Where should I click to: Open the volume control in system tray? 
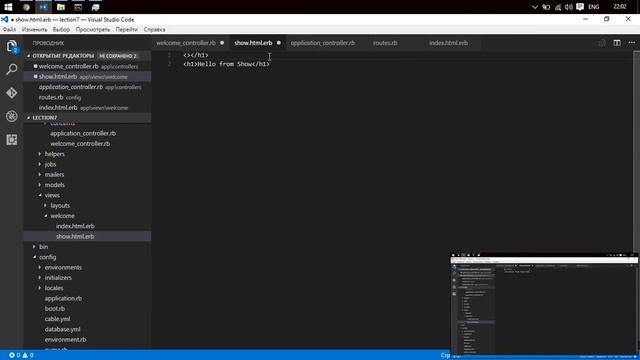(x=569, y=7)
